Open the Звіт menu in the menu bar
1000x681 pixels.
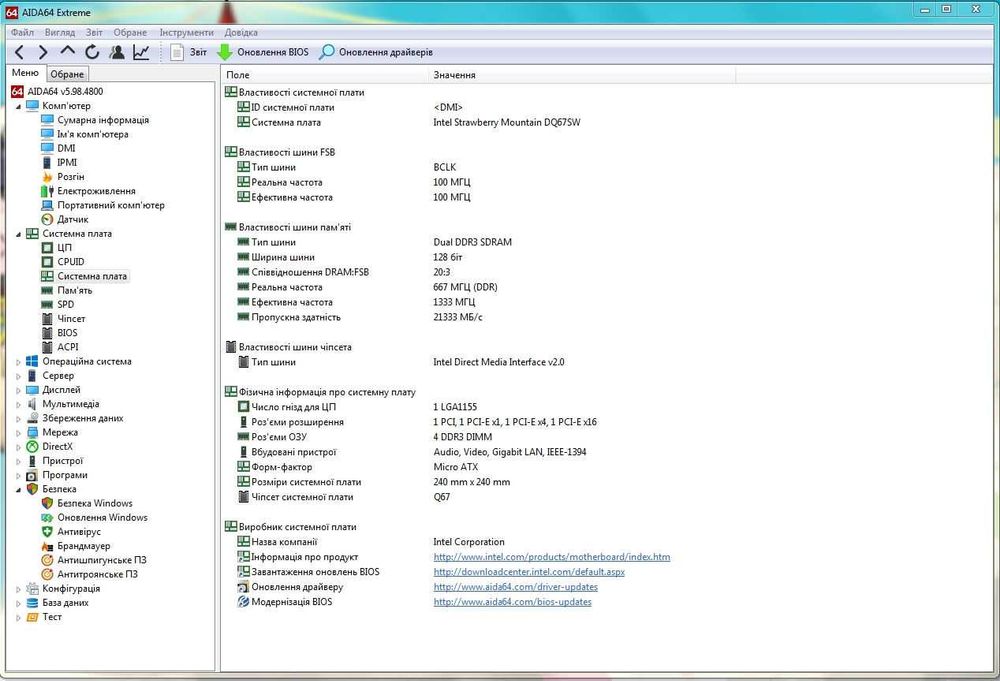click(x=94, y=33)
